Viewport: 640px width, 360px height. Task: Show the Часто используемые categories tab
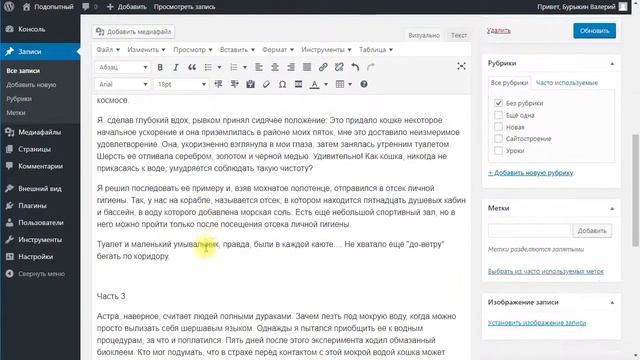tap(567, 83)
